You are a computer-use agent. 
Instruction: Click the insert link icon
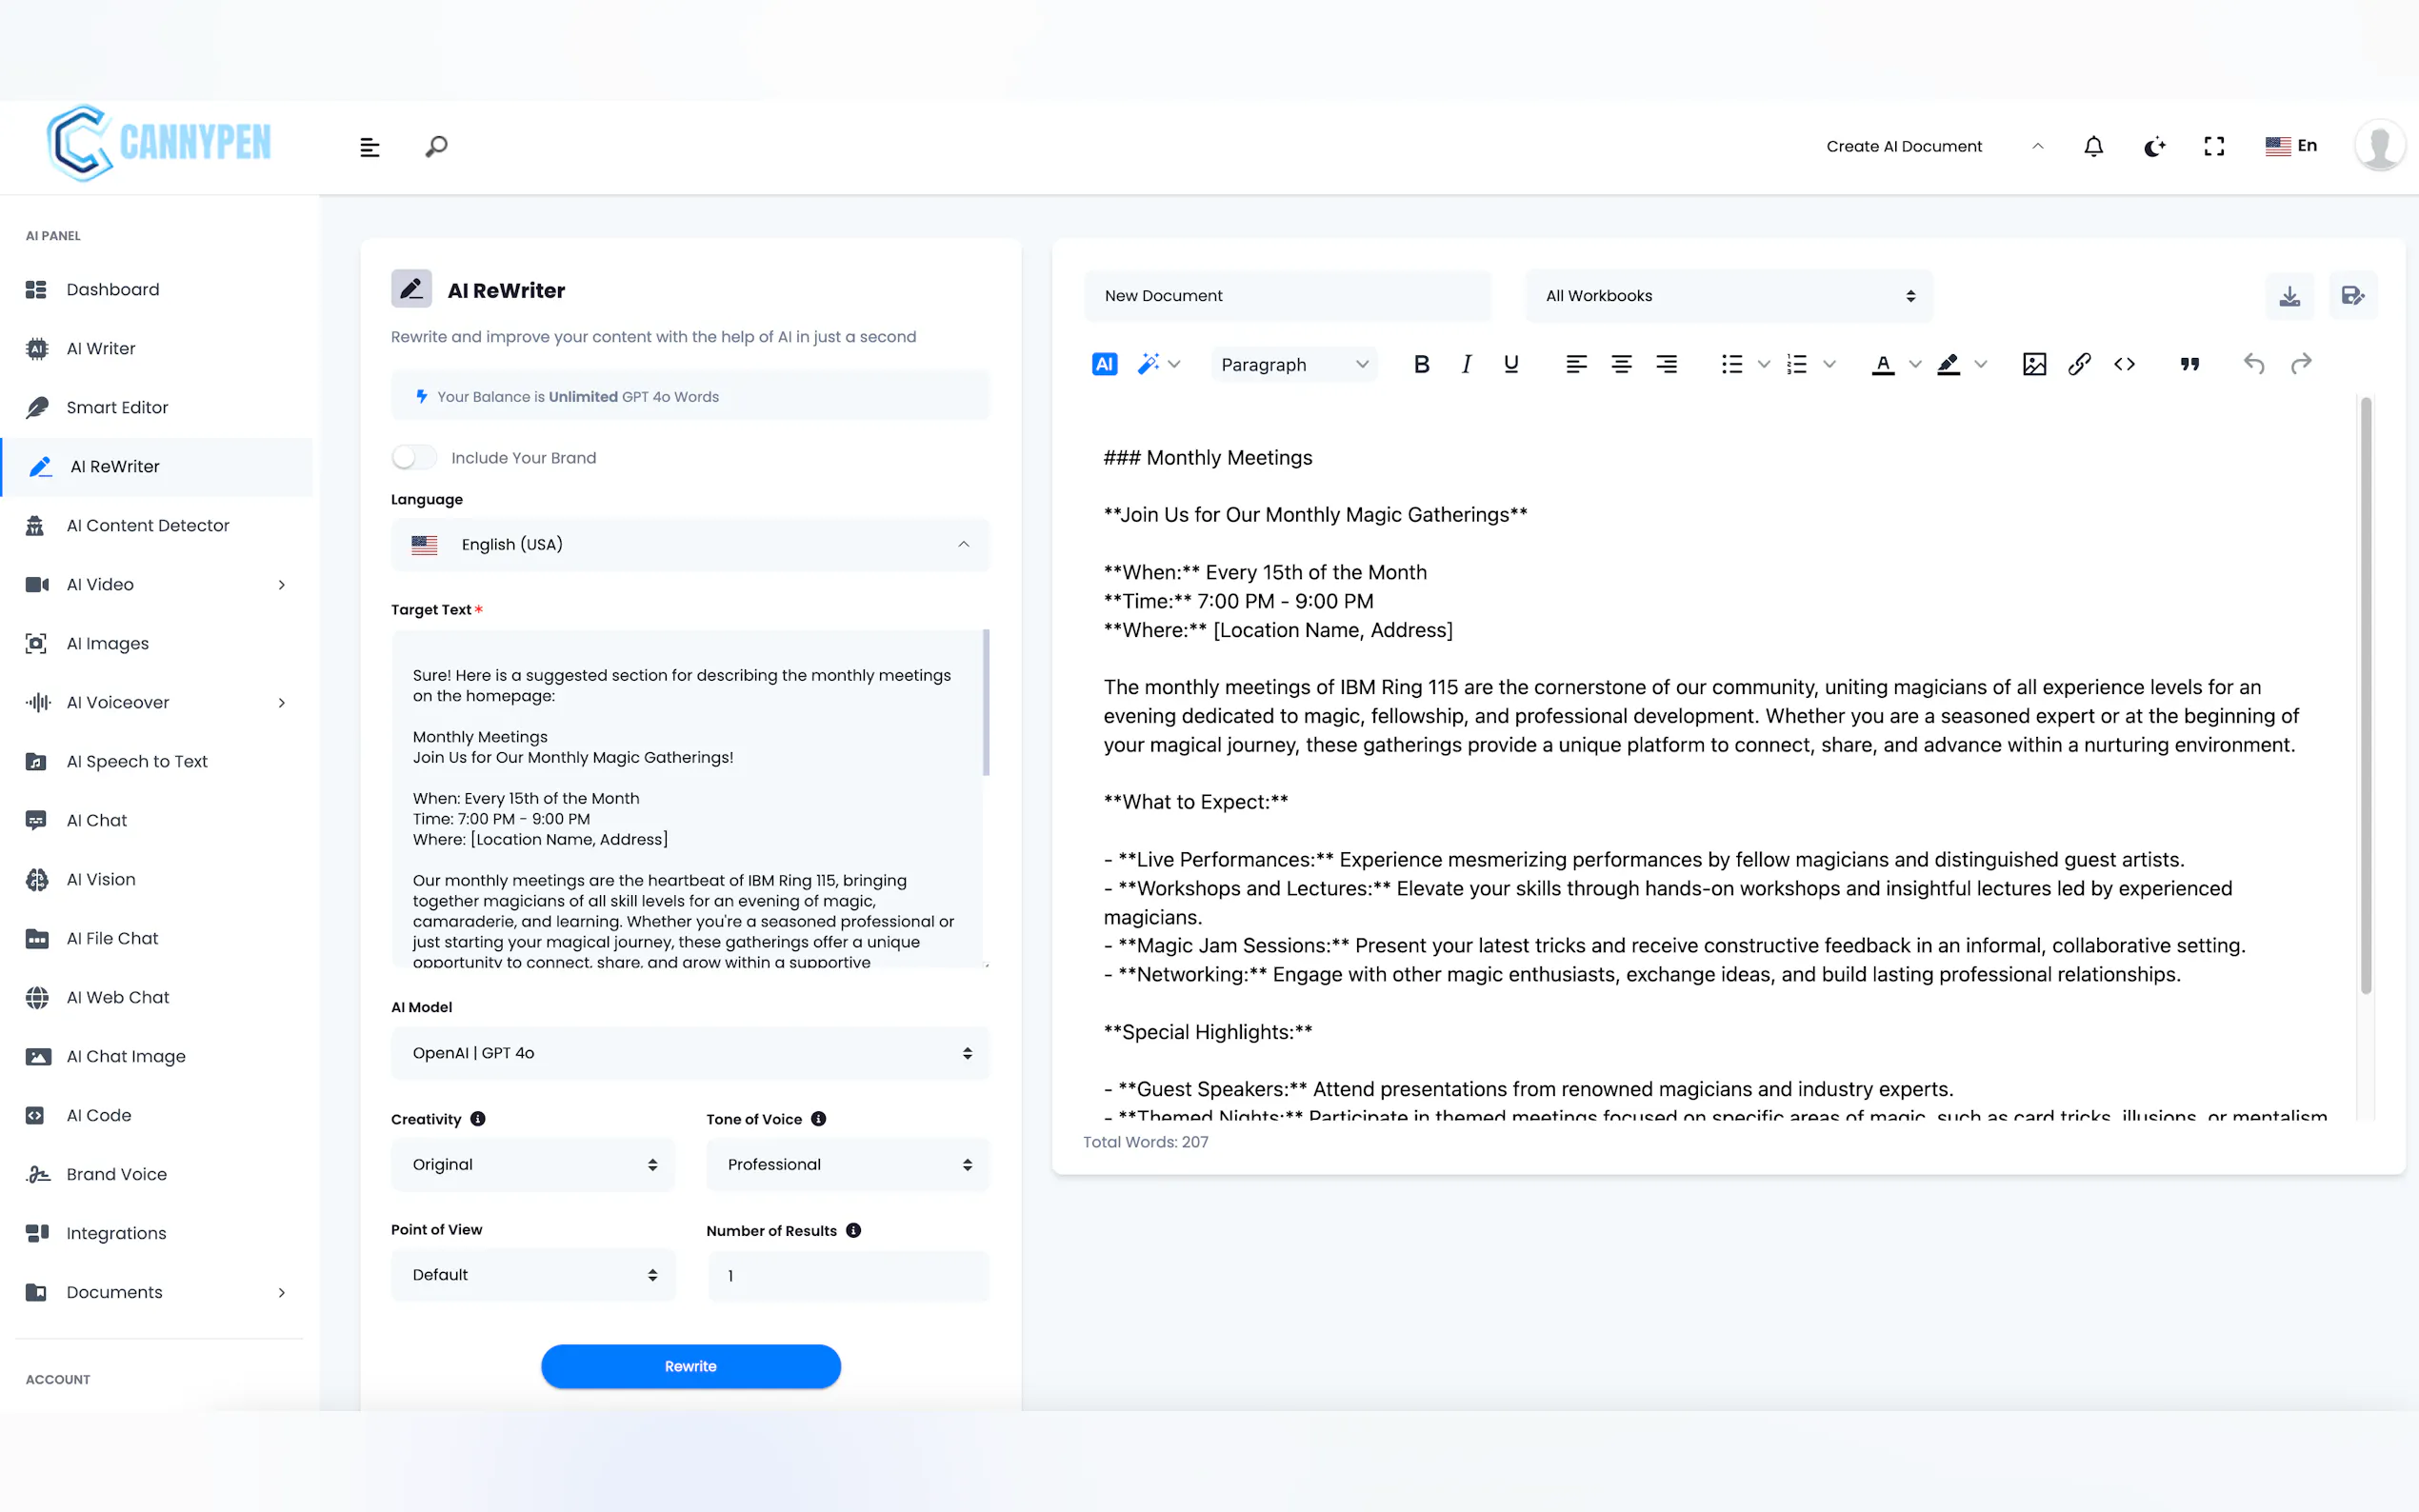pyautogui.click(x=2079, y=364)
